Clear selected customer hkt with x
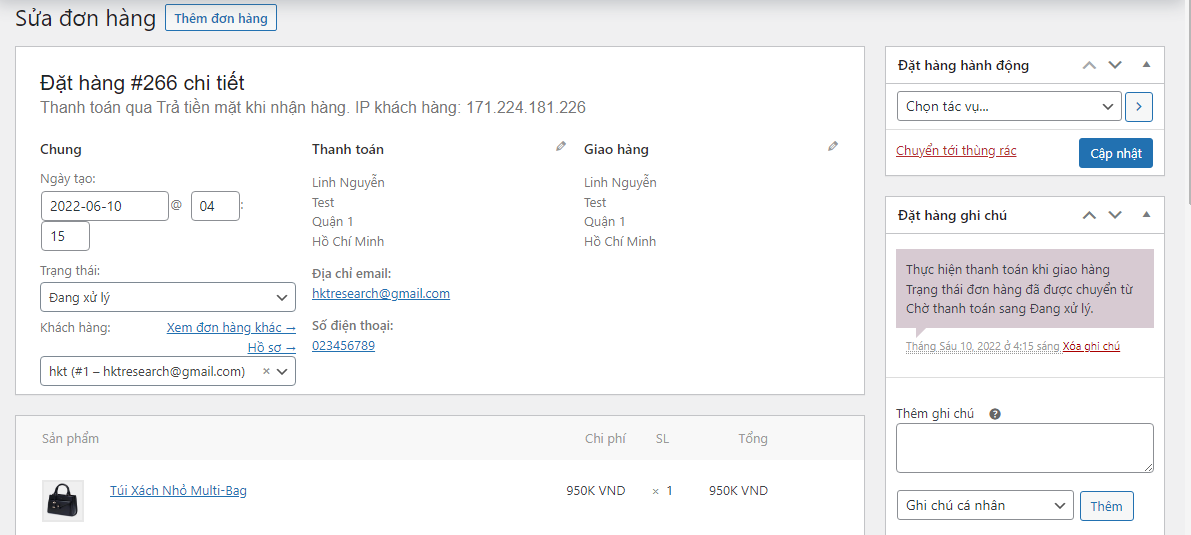This screenshot has width=1191, height=535. tap(266, 371)
